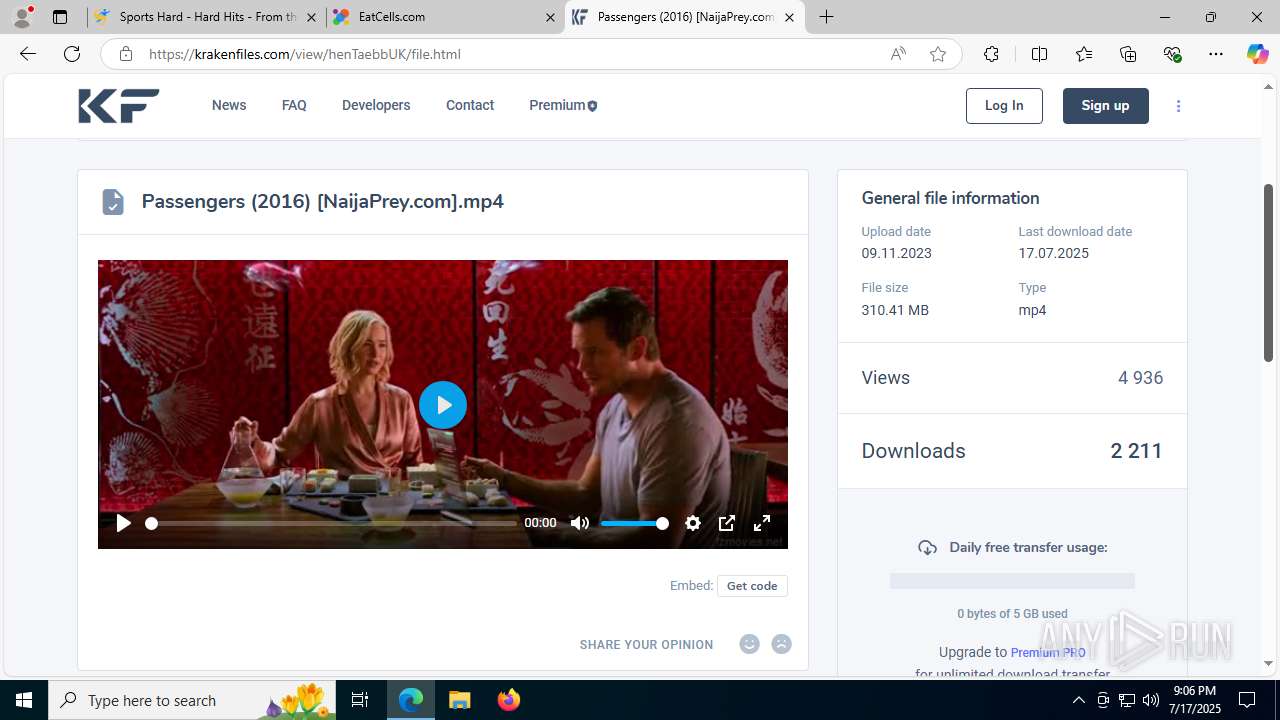Show hidden system tray icons
This screenshot has width=1280, height=720.
[x=1078, y=700]
